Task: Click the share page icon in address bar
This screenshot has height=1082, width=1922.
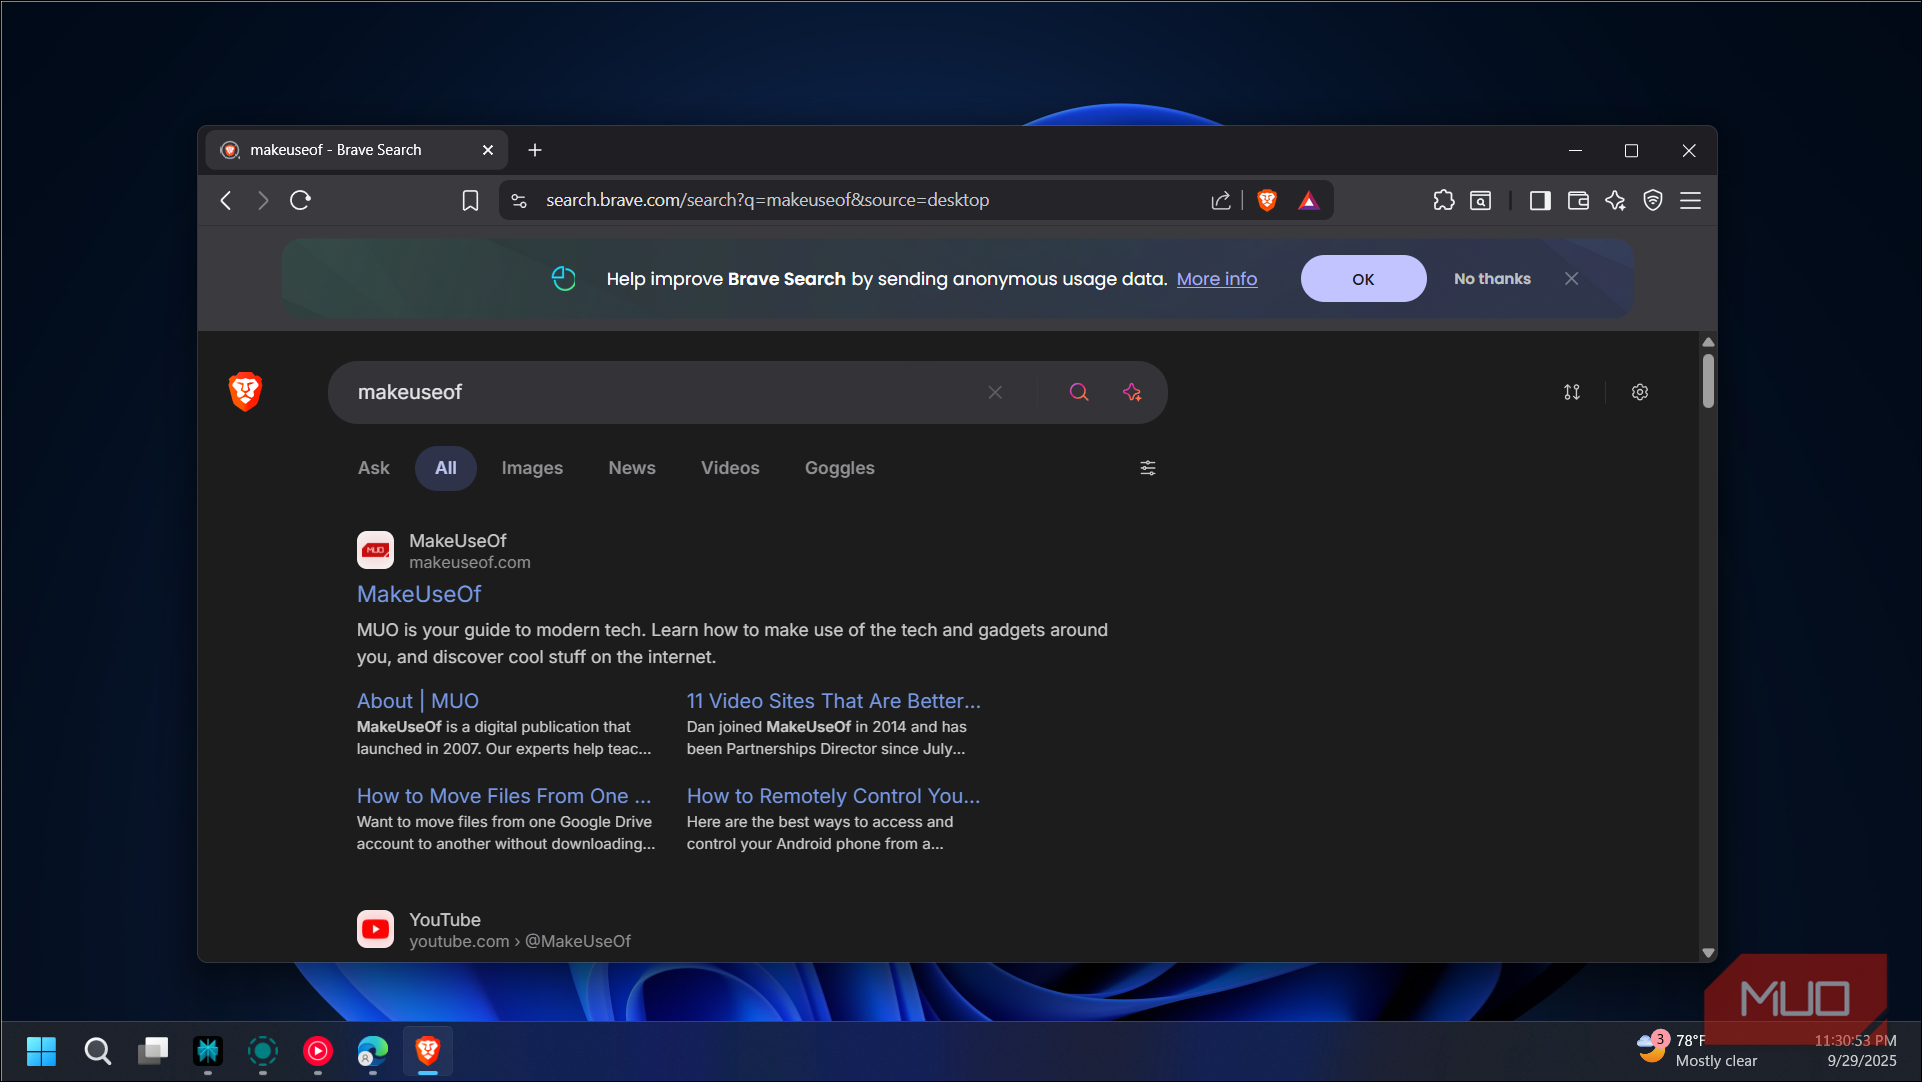Action: [x=1221, y=200]
